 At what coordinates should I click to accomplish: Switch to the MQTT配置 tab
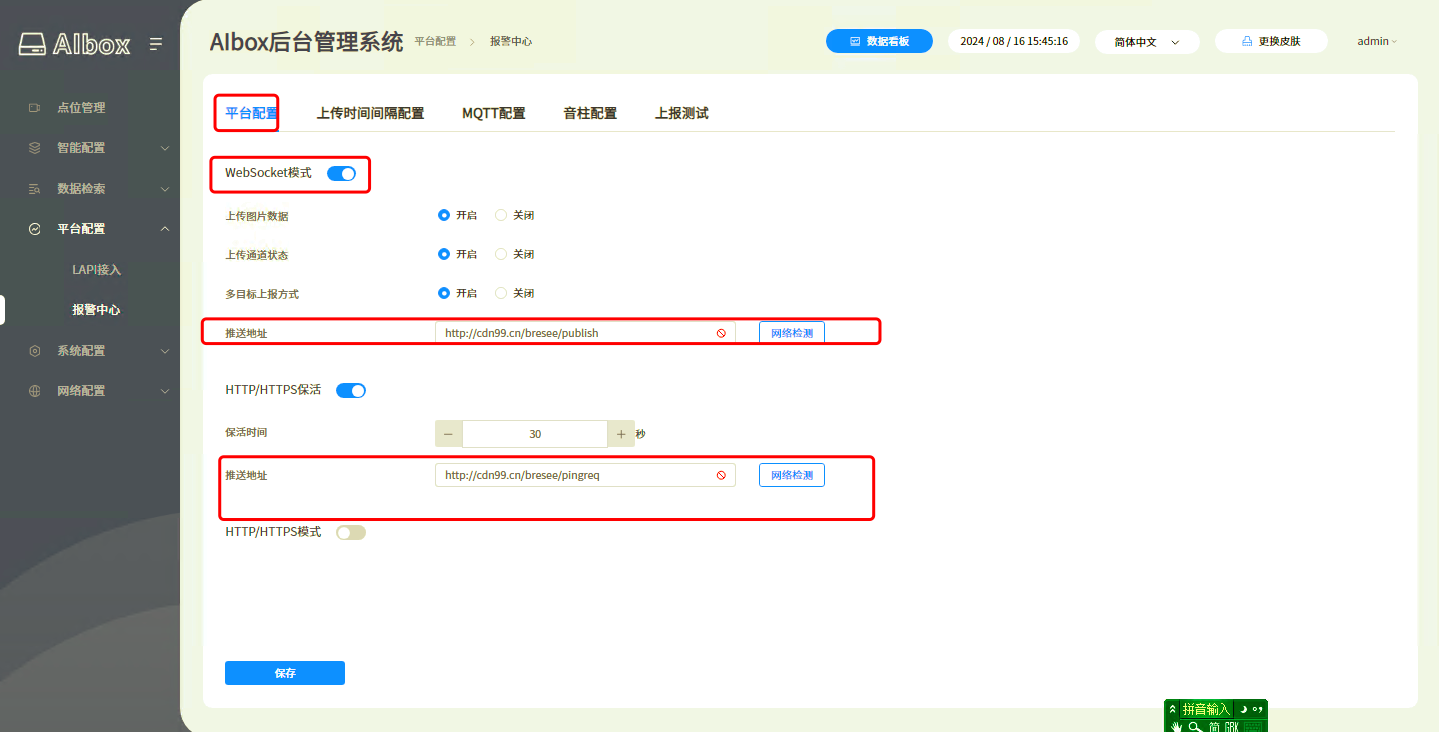pyautogui.click(x=493, y=114)
